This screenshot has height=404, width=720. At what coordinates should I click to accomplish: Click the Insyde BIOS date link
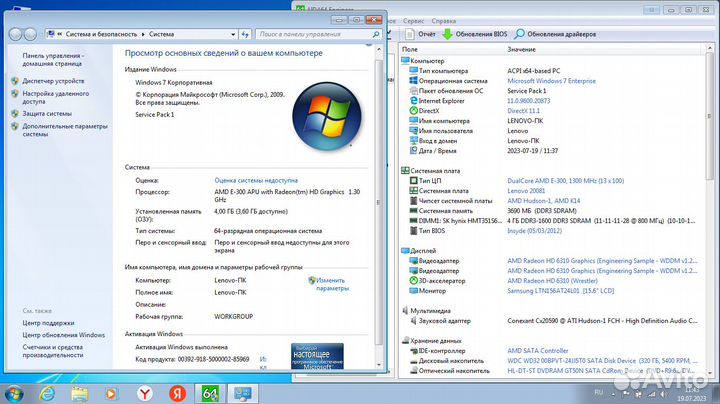534,231
